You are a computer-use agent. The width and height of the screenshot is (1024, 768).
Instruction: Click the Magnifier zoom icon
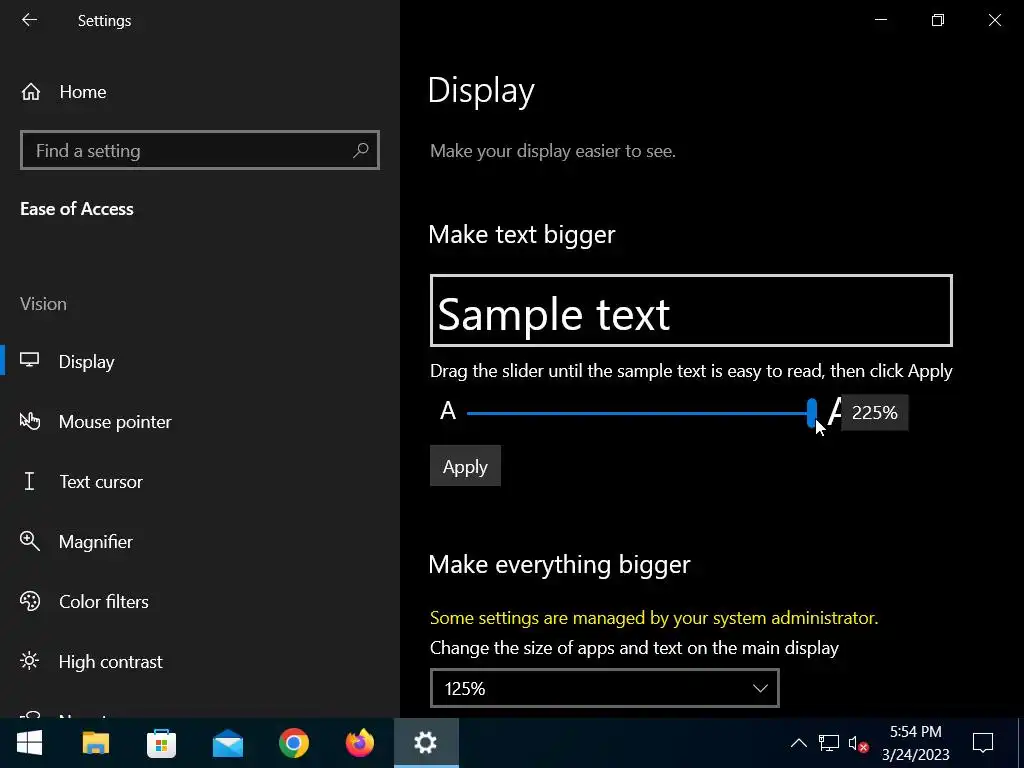click(x=29, y=541)
